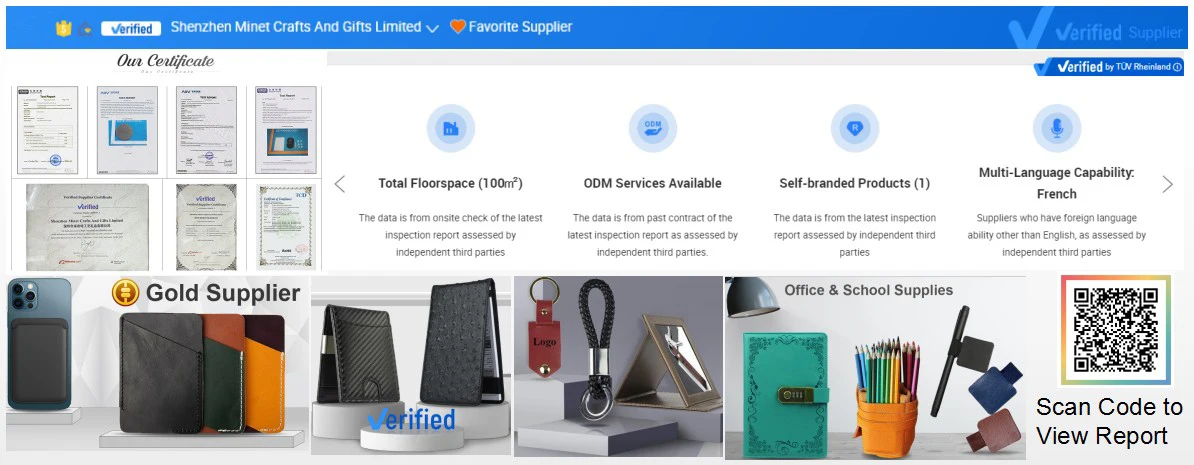Screen dimensions: 1194x465
Task: Click the info icon beside TÜV Rheinland
Action: click(1177, 67)
